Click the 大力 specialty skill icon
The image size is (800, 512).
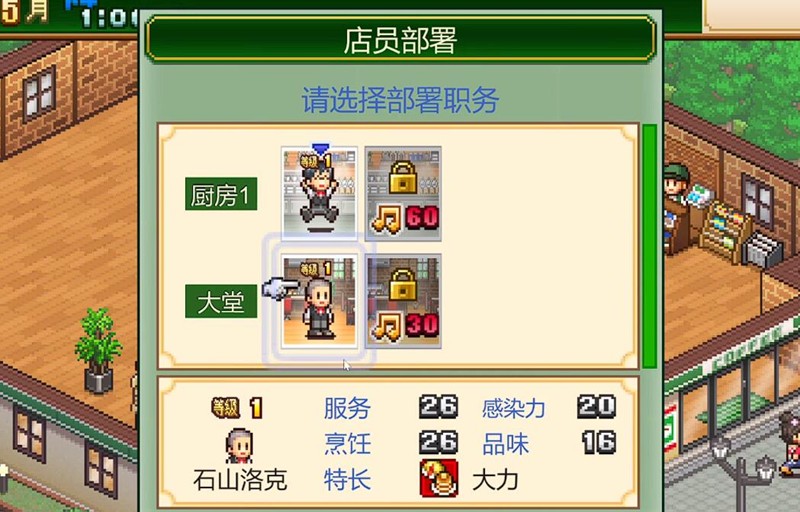pos(439,478)
